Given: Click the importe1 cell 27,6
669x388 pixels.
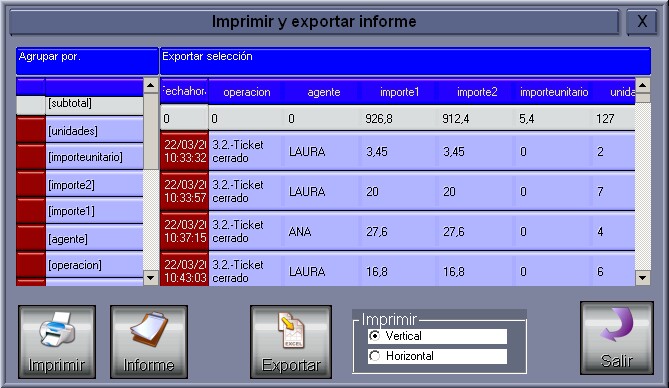Looking at the screenshot, I should point(399,231).
